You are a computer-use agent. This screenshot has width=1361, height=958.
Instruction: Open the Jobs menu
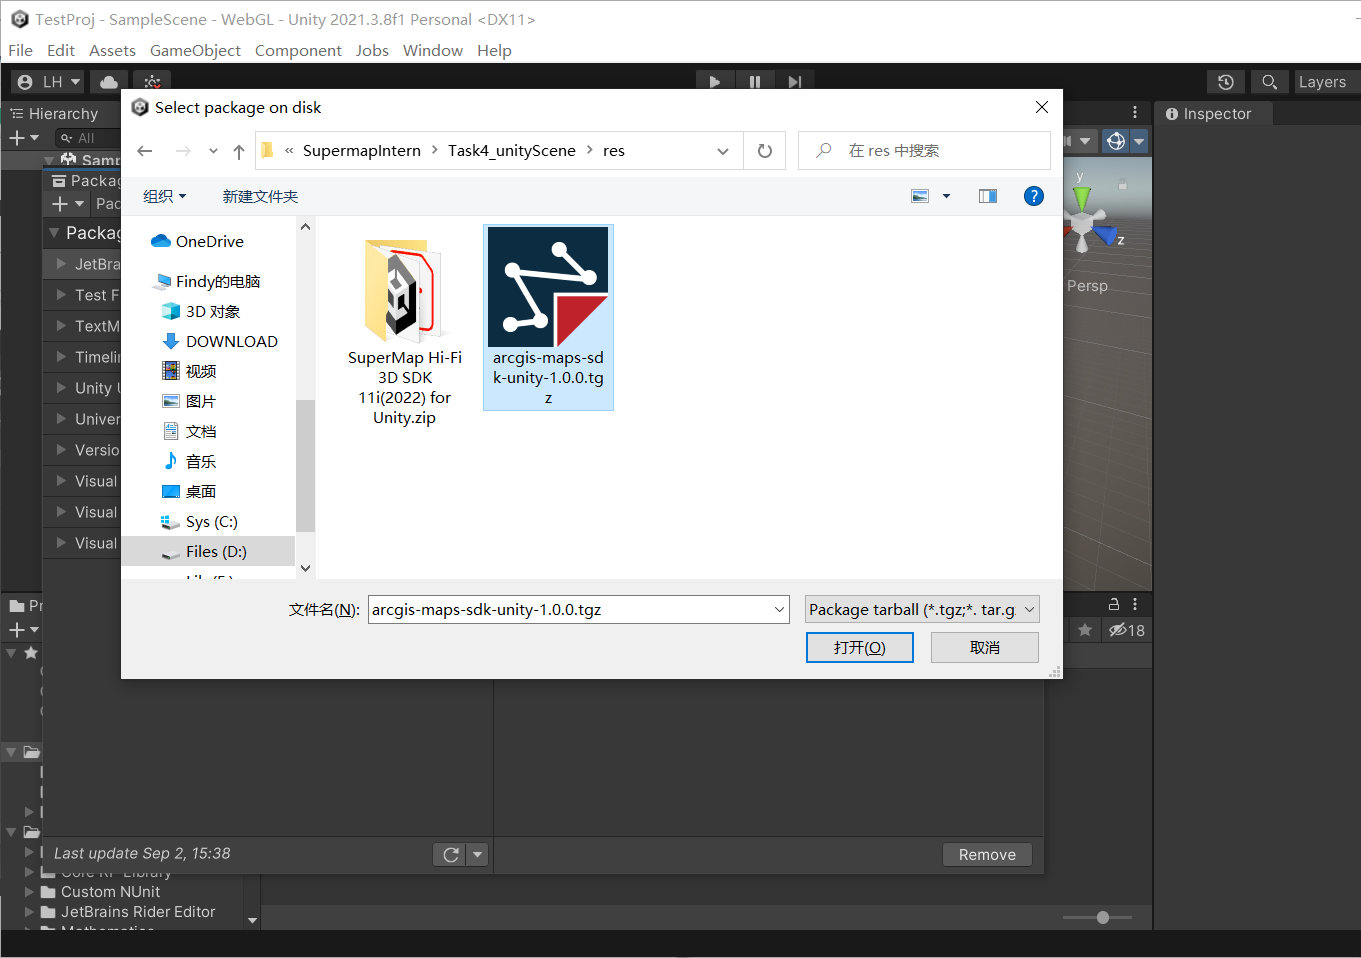372,50
